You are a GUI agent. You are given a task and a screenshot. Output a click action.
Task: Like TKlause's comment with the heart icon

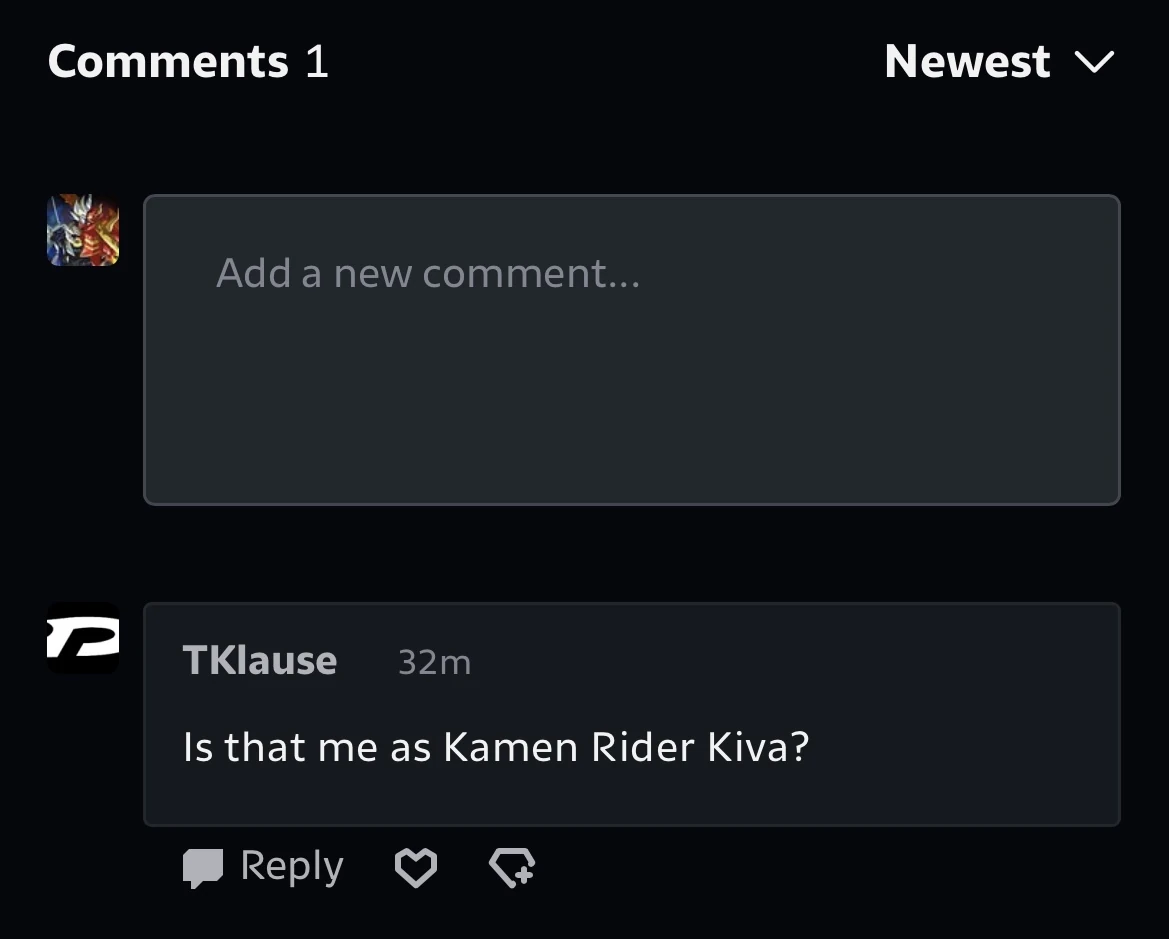click(416, 867)
